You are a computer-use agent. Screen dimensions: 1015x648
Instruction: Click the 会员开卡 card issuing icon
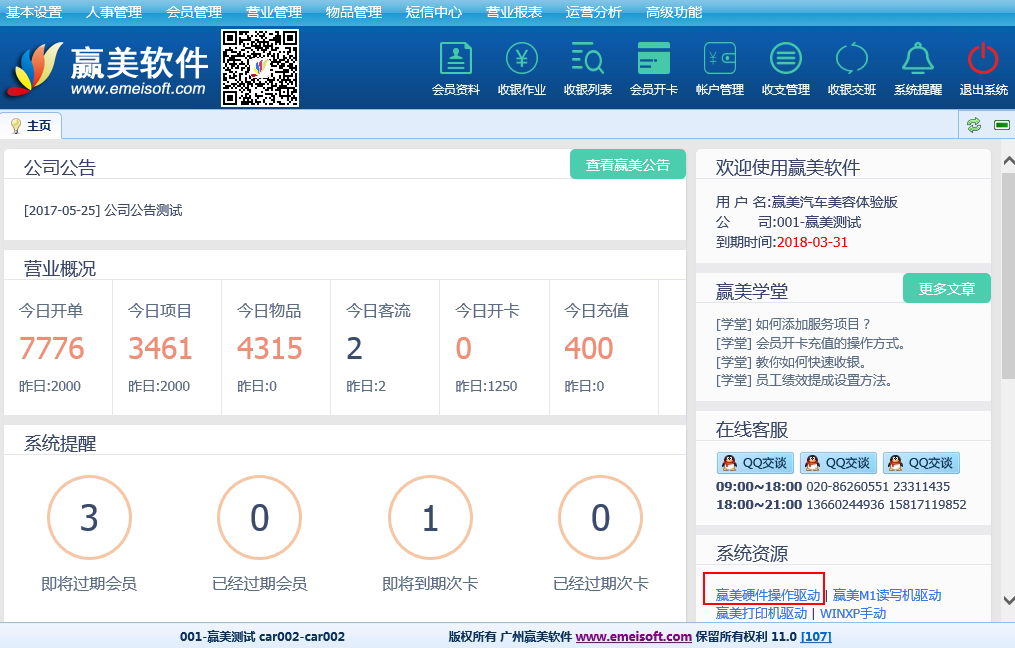[654, 60]
